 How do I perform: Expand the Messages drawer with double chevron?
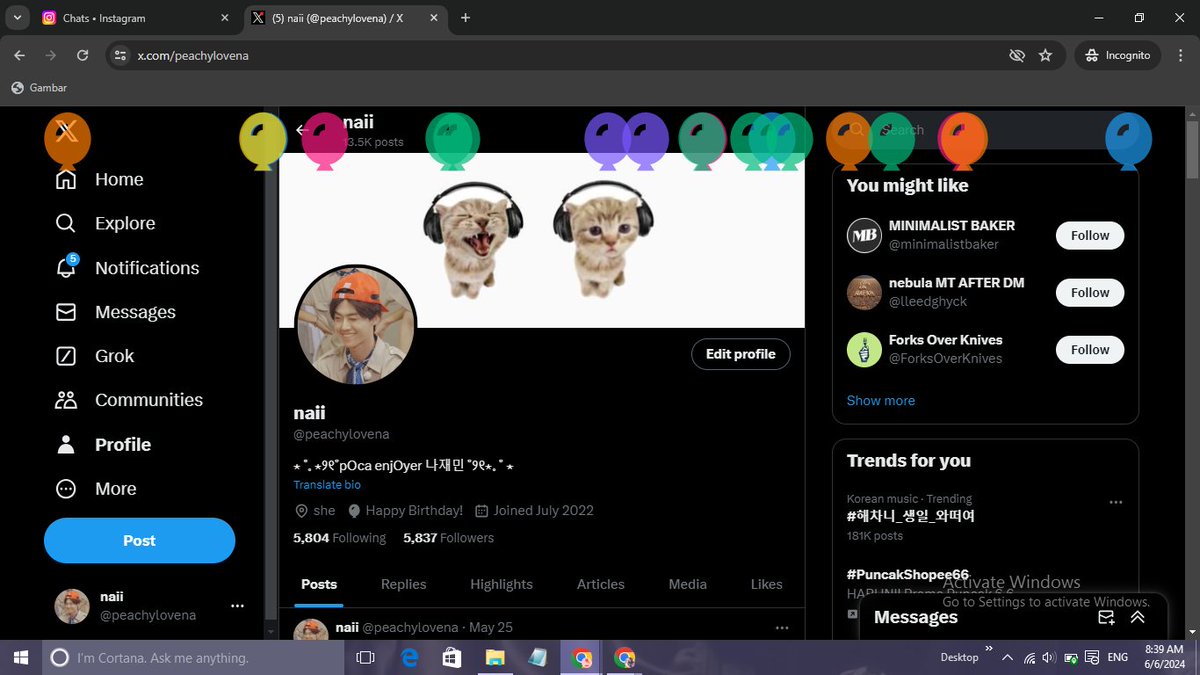(1137, 617)
